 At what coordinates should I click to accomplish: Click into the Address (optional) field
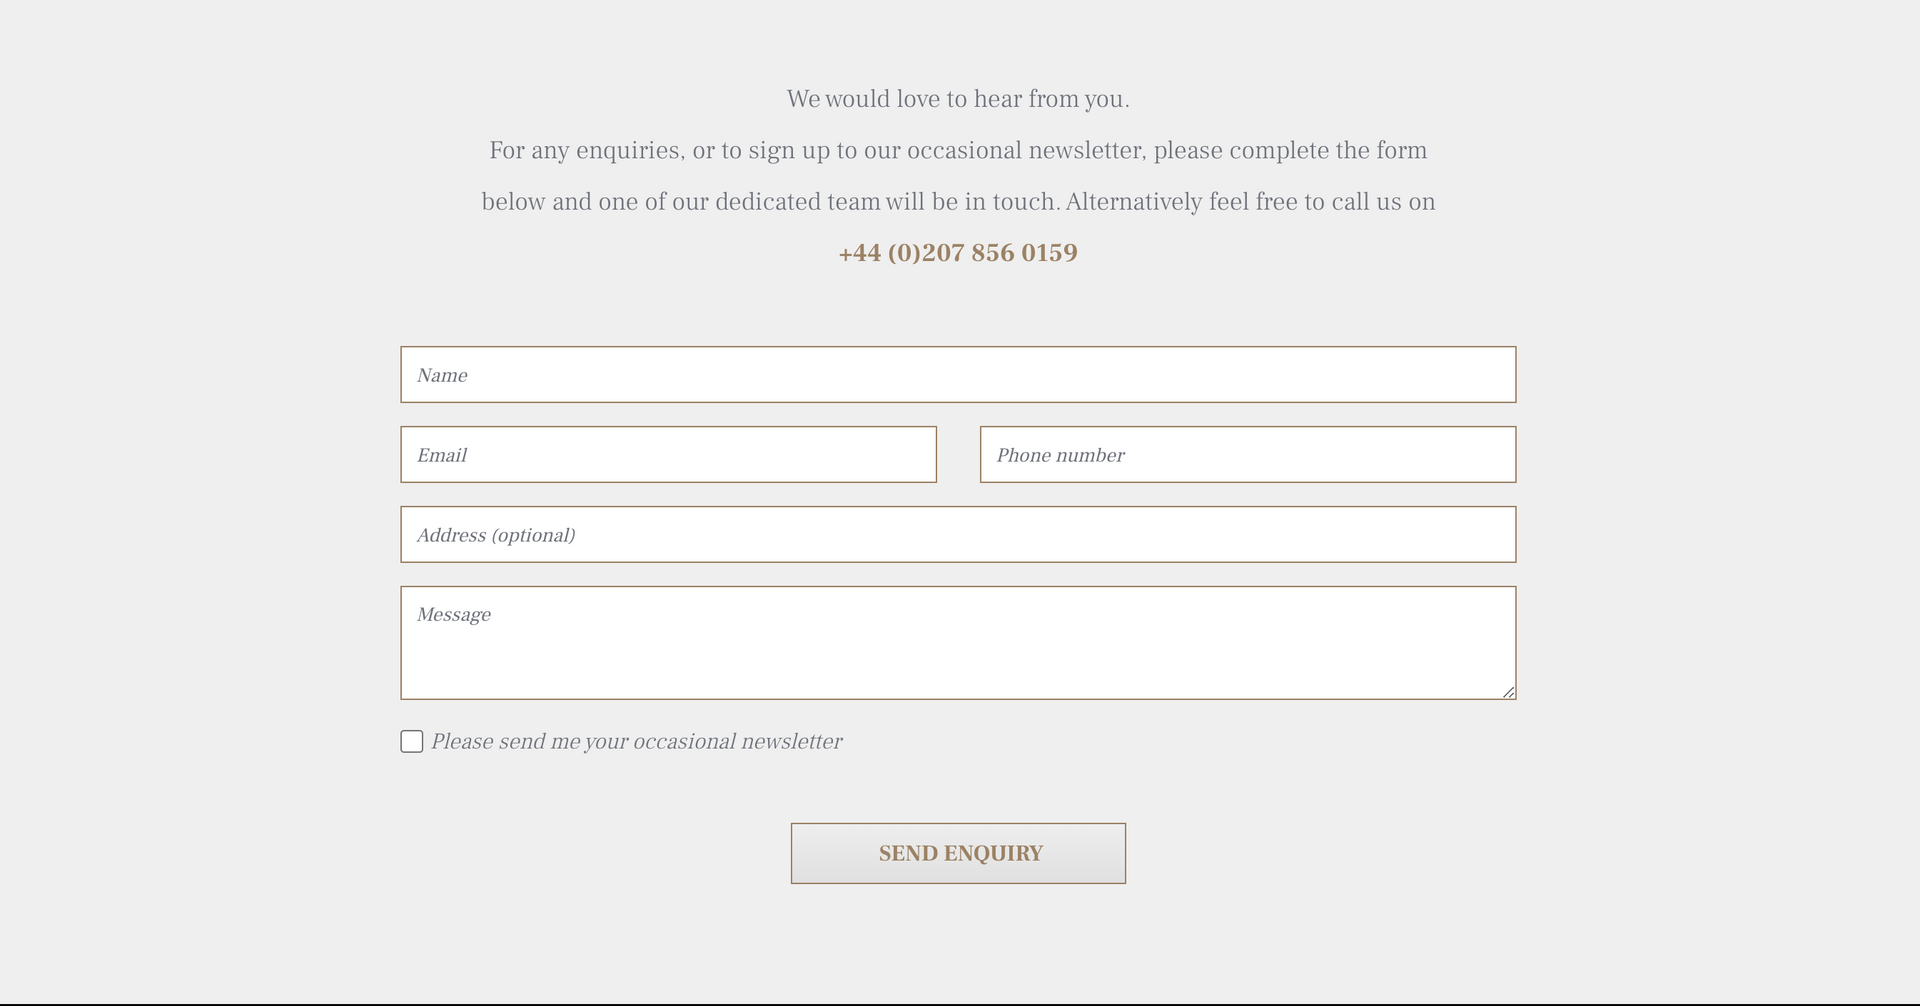[x=958, y=535]
